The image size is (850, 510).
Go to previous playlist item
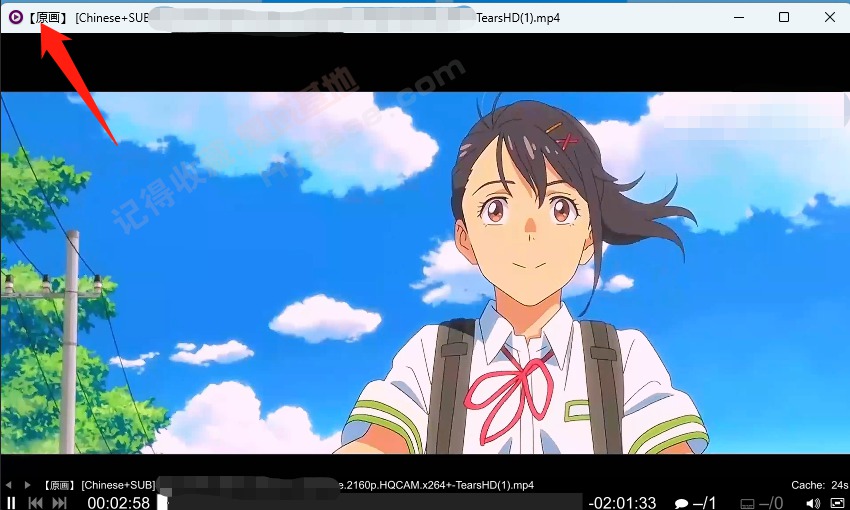click(x=8, y=485)
